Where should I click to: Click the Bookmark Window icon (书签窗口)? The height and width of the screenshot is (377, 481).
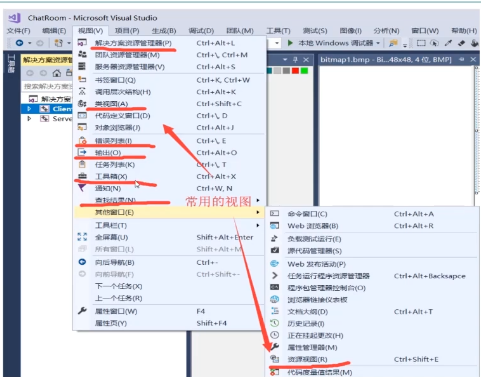click(x=82, y=79)
